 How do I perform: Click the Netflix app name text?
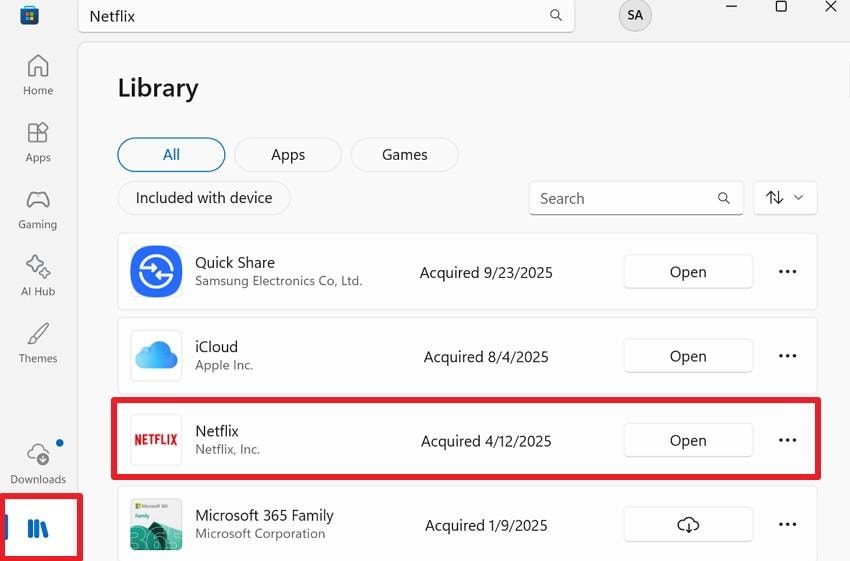coord(217,431)
